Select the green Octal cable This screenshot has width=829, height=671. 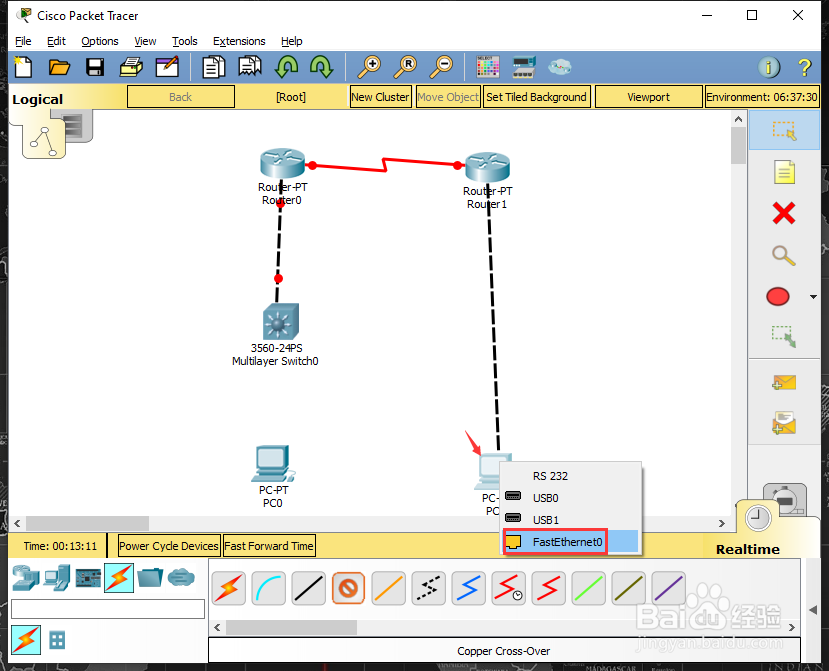pos(588,588)
